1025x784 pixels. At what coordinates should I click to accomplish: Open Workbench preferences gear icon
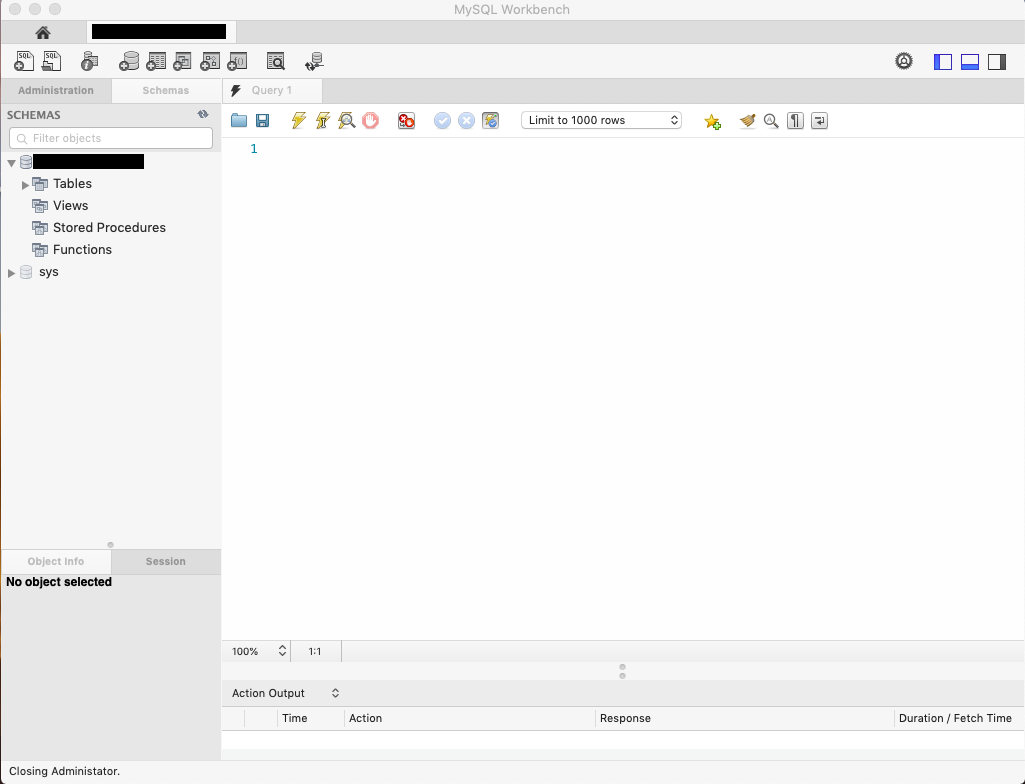[904, 61]
